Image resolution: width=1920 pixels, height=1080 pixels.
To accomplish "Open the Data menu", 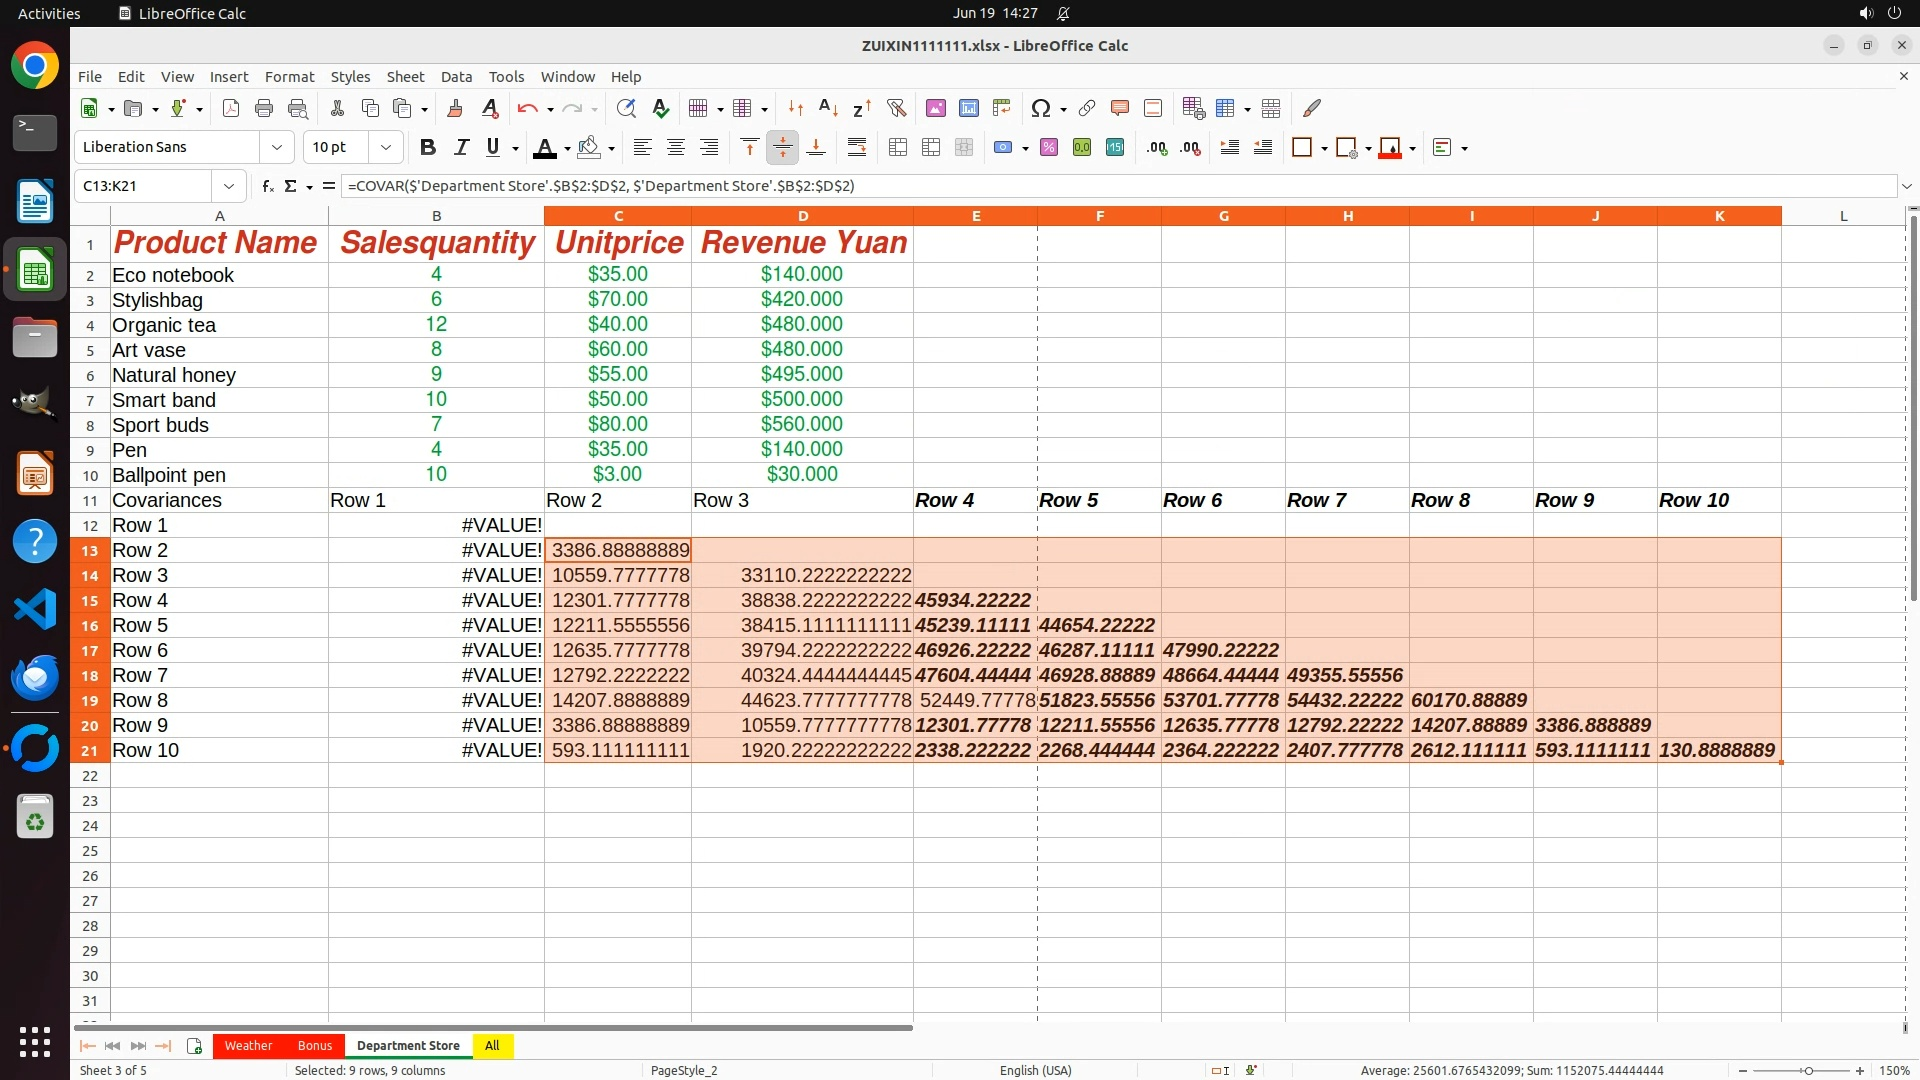I will [456, 77].
